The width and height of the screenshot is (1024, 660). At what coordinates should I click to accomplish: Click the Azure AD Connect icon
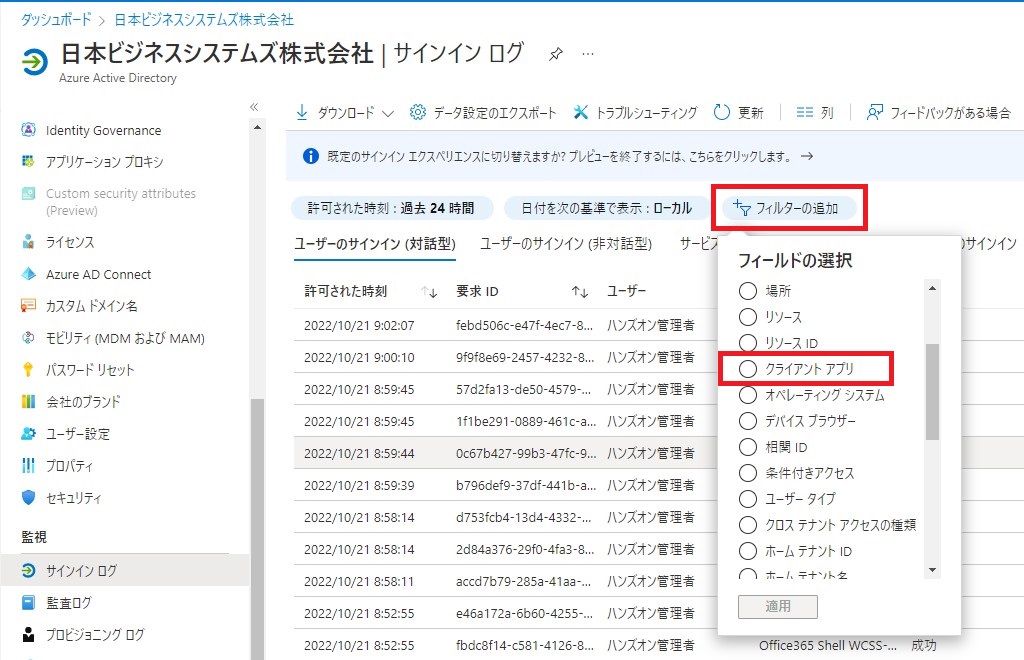(x=28, y=274)
